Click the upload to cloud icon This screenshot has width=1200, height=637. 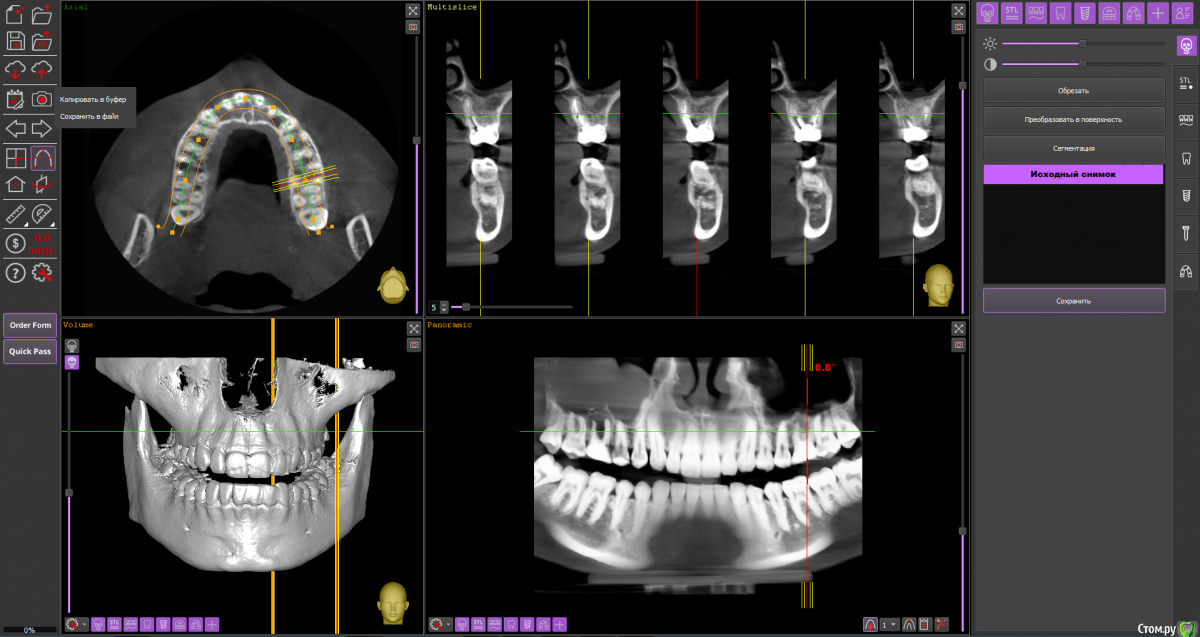[42, 69]
